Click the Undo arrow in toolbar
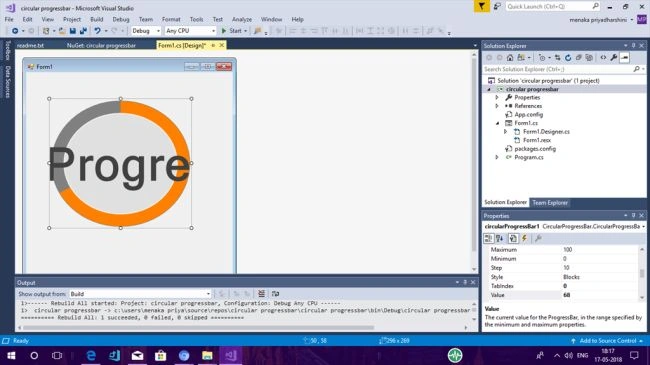 (x=97, y=31)
